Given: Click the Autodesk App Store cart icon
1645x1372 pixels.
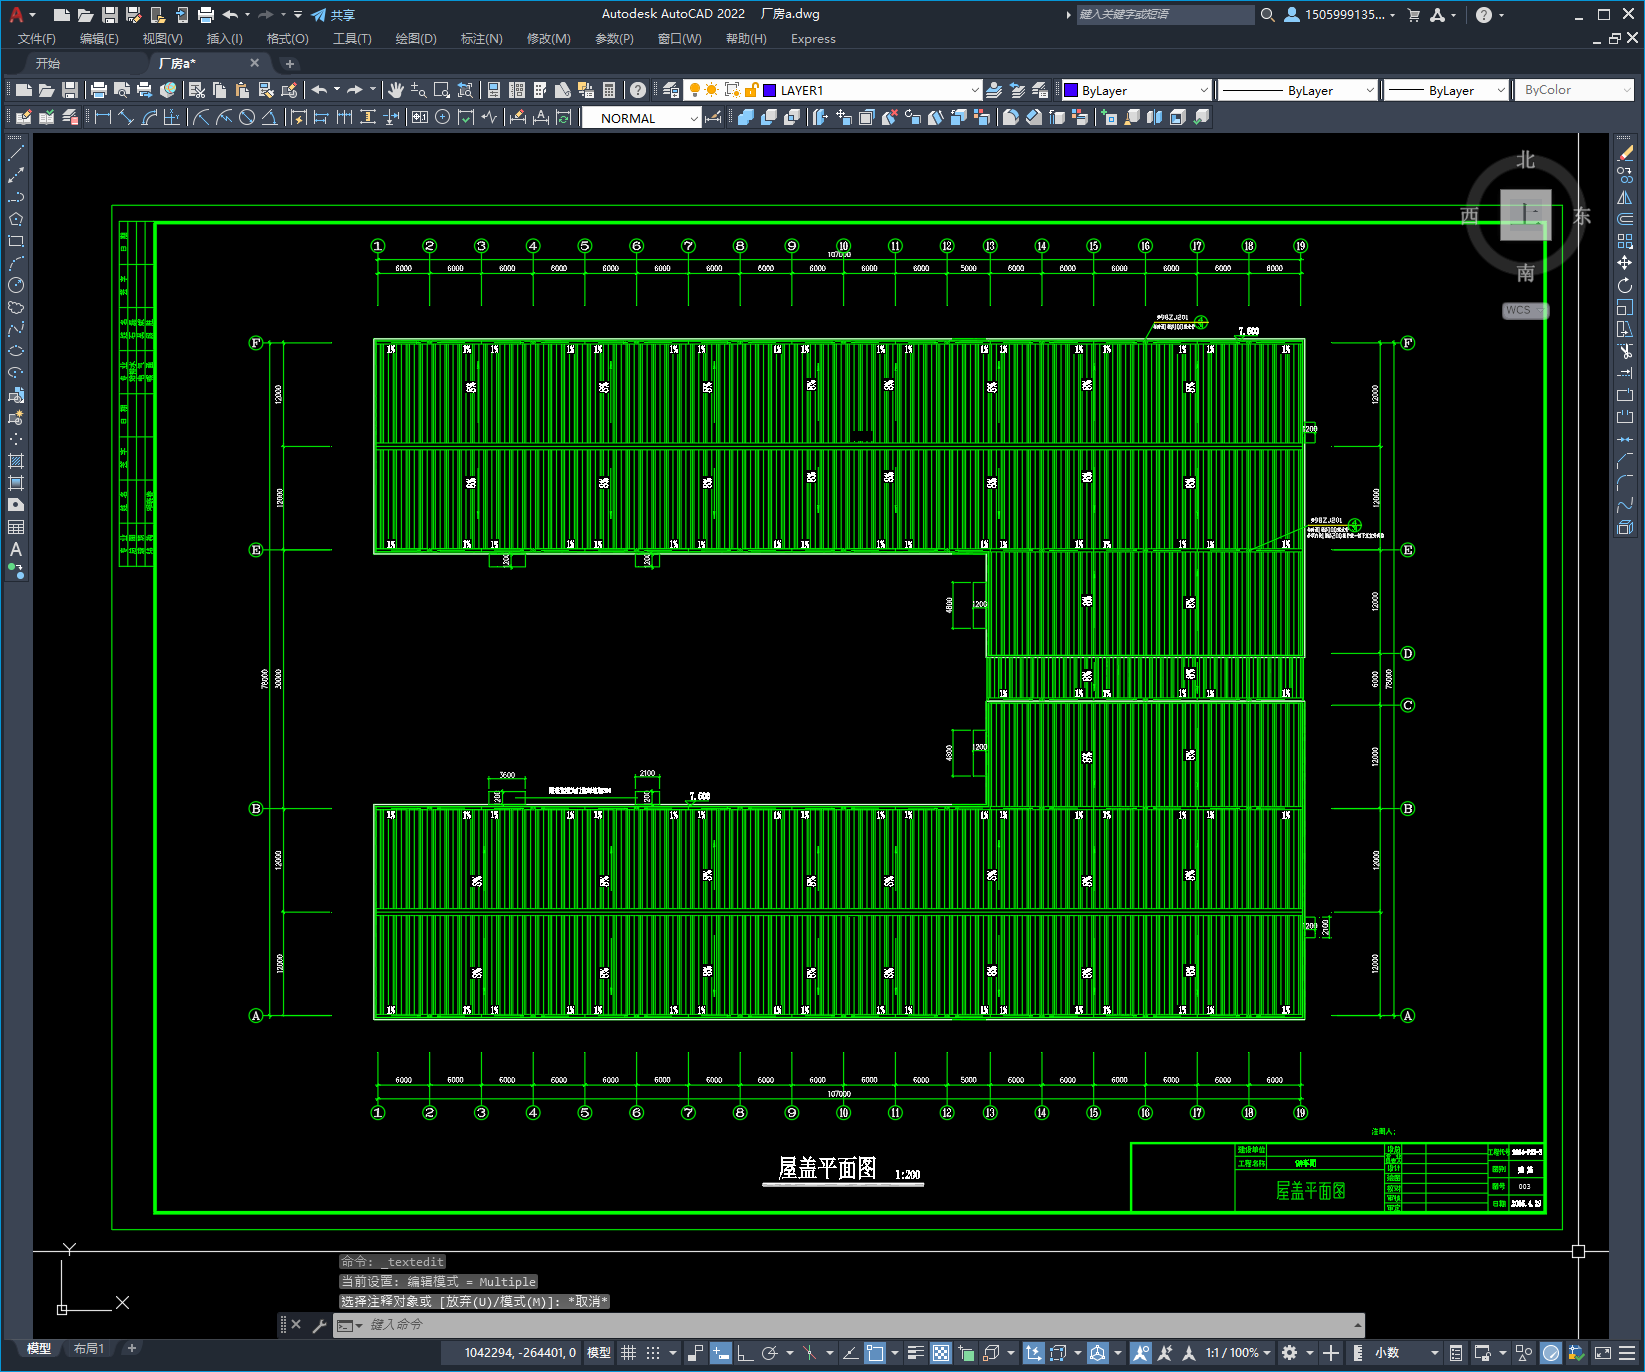Looking at the screenshot, I should click(x=1414, y=15).
